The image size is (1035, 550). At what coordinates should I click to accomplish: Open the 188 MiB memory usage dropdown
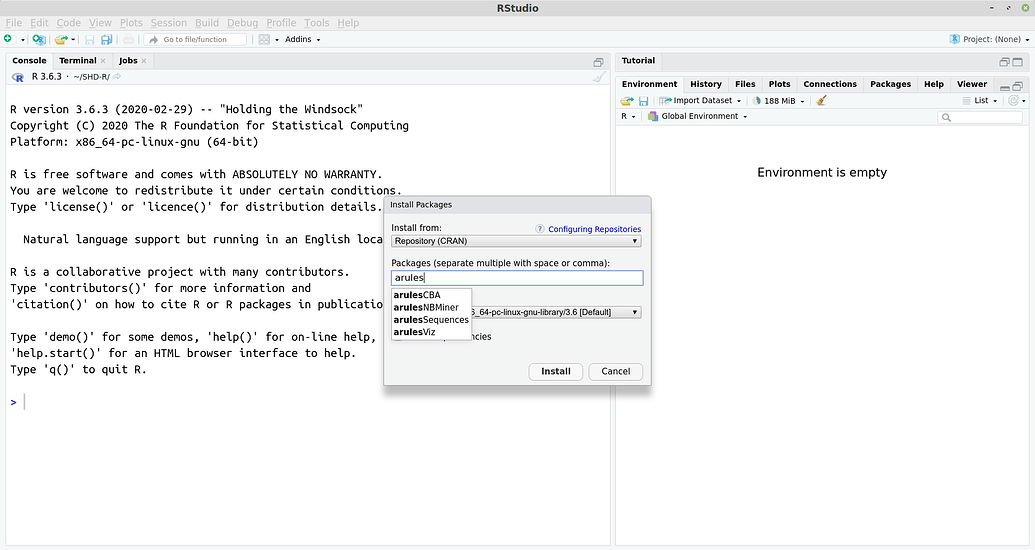[x=779, y=101]
